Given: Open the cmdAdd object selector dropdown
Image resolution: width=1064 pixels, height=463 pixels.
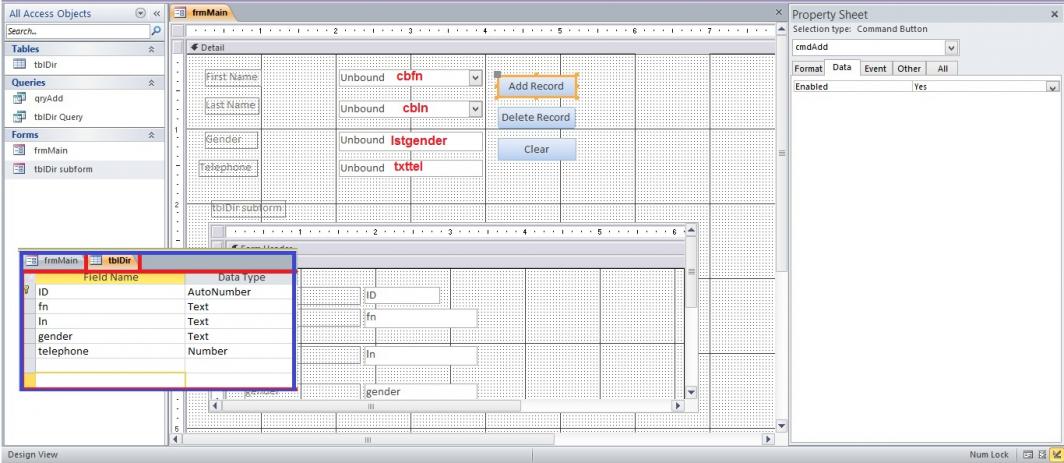Looking at the screenshot, I should pos(951,48).
